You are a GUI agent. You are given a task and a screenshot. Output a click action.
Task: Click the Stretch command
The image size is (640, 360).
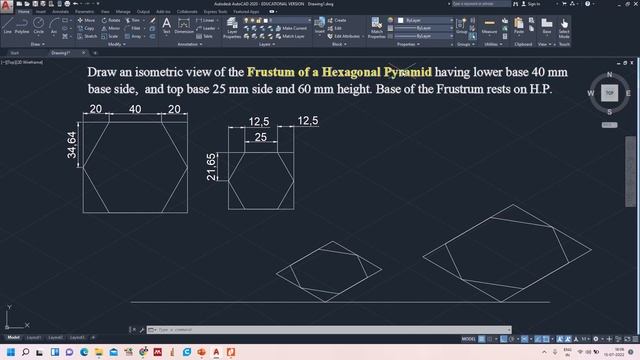coord(87,36)
